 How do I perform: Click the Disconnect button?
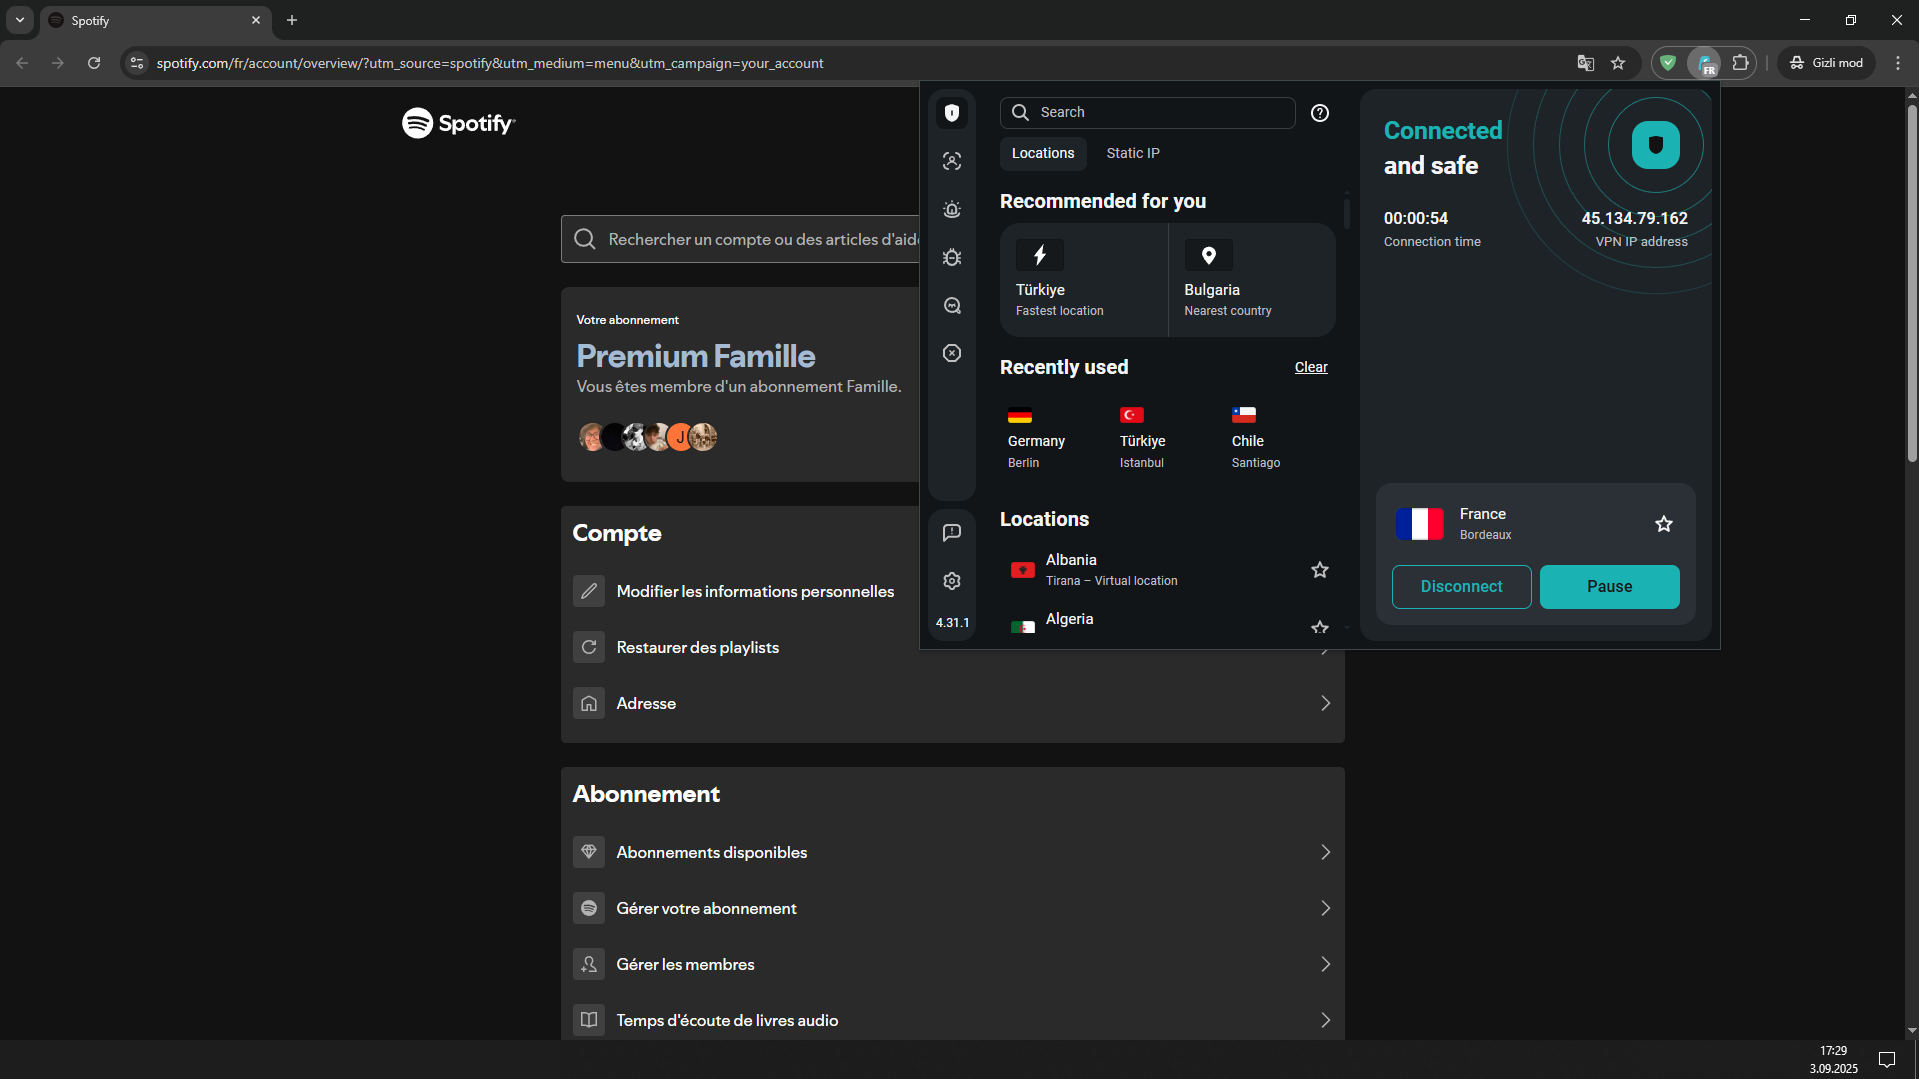(1461, 587)
